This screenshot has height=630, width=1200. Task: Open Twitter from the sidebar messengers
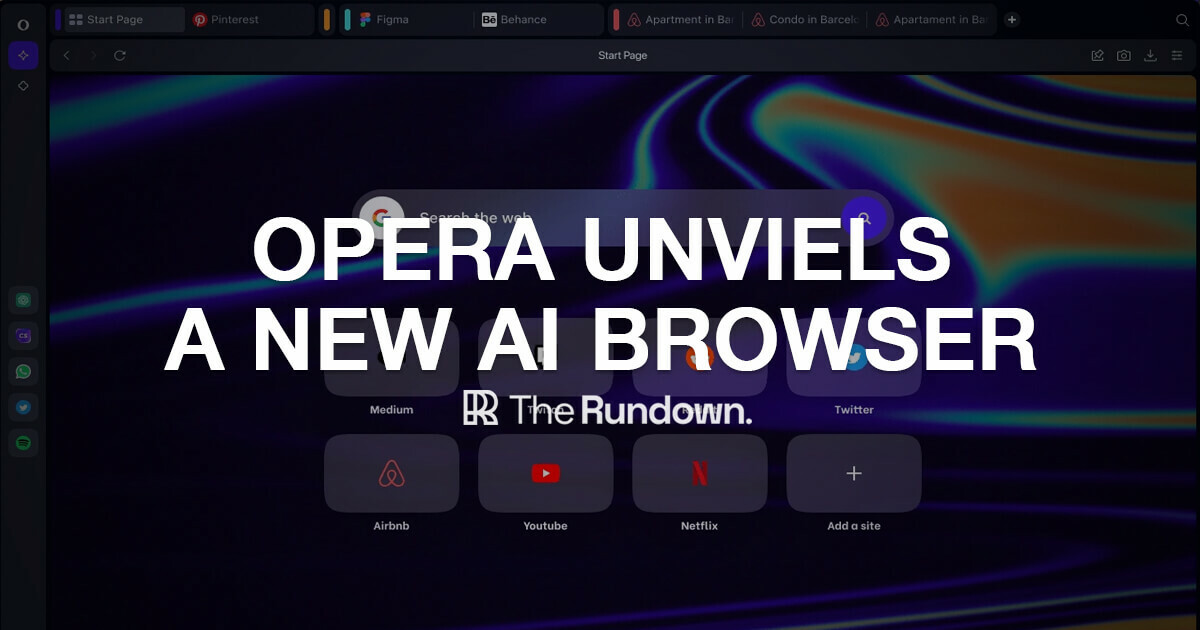pos(23,407)
